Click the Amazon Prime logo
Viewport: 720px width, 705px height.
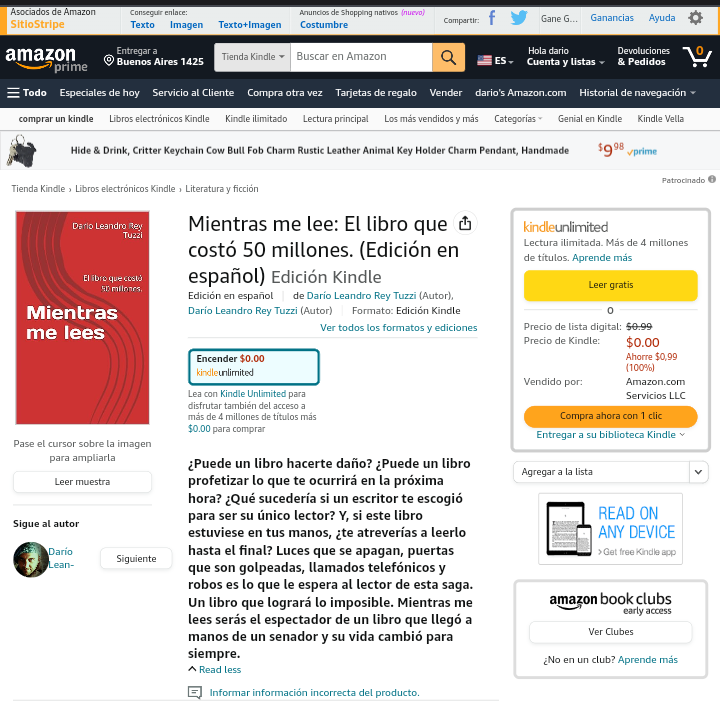click(x=46, y=59)
